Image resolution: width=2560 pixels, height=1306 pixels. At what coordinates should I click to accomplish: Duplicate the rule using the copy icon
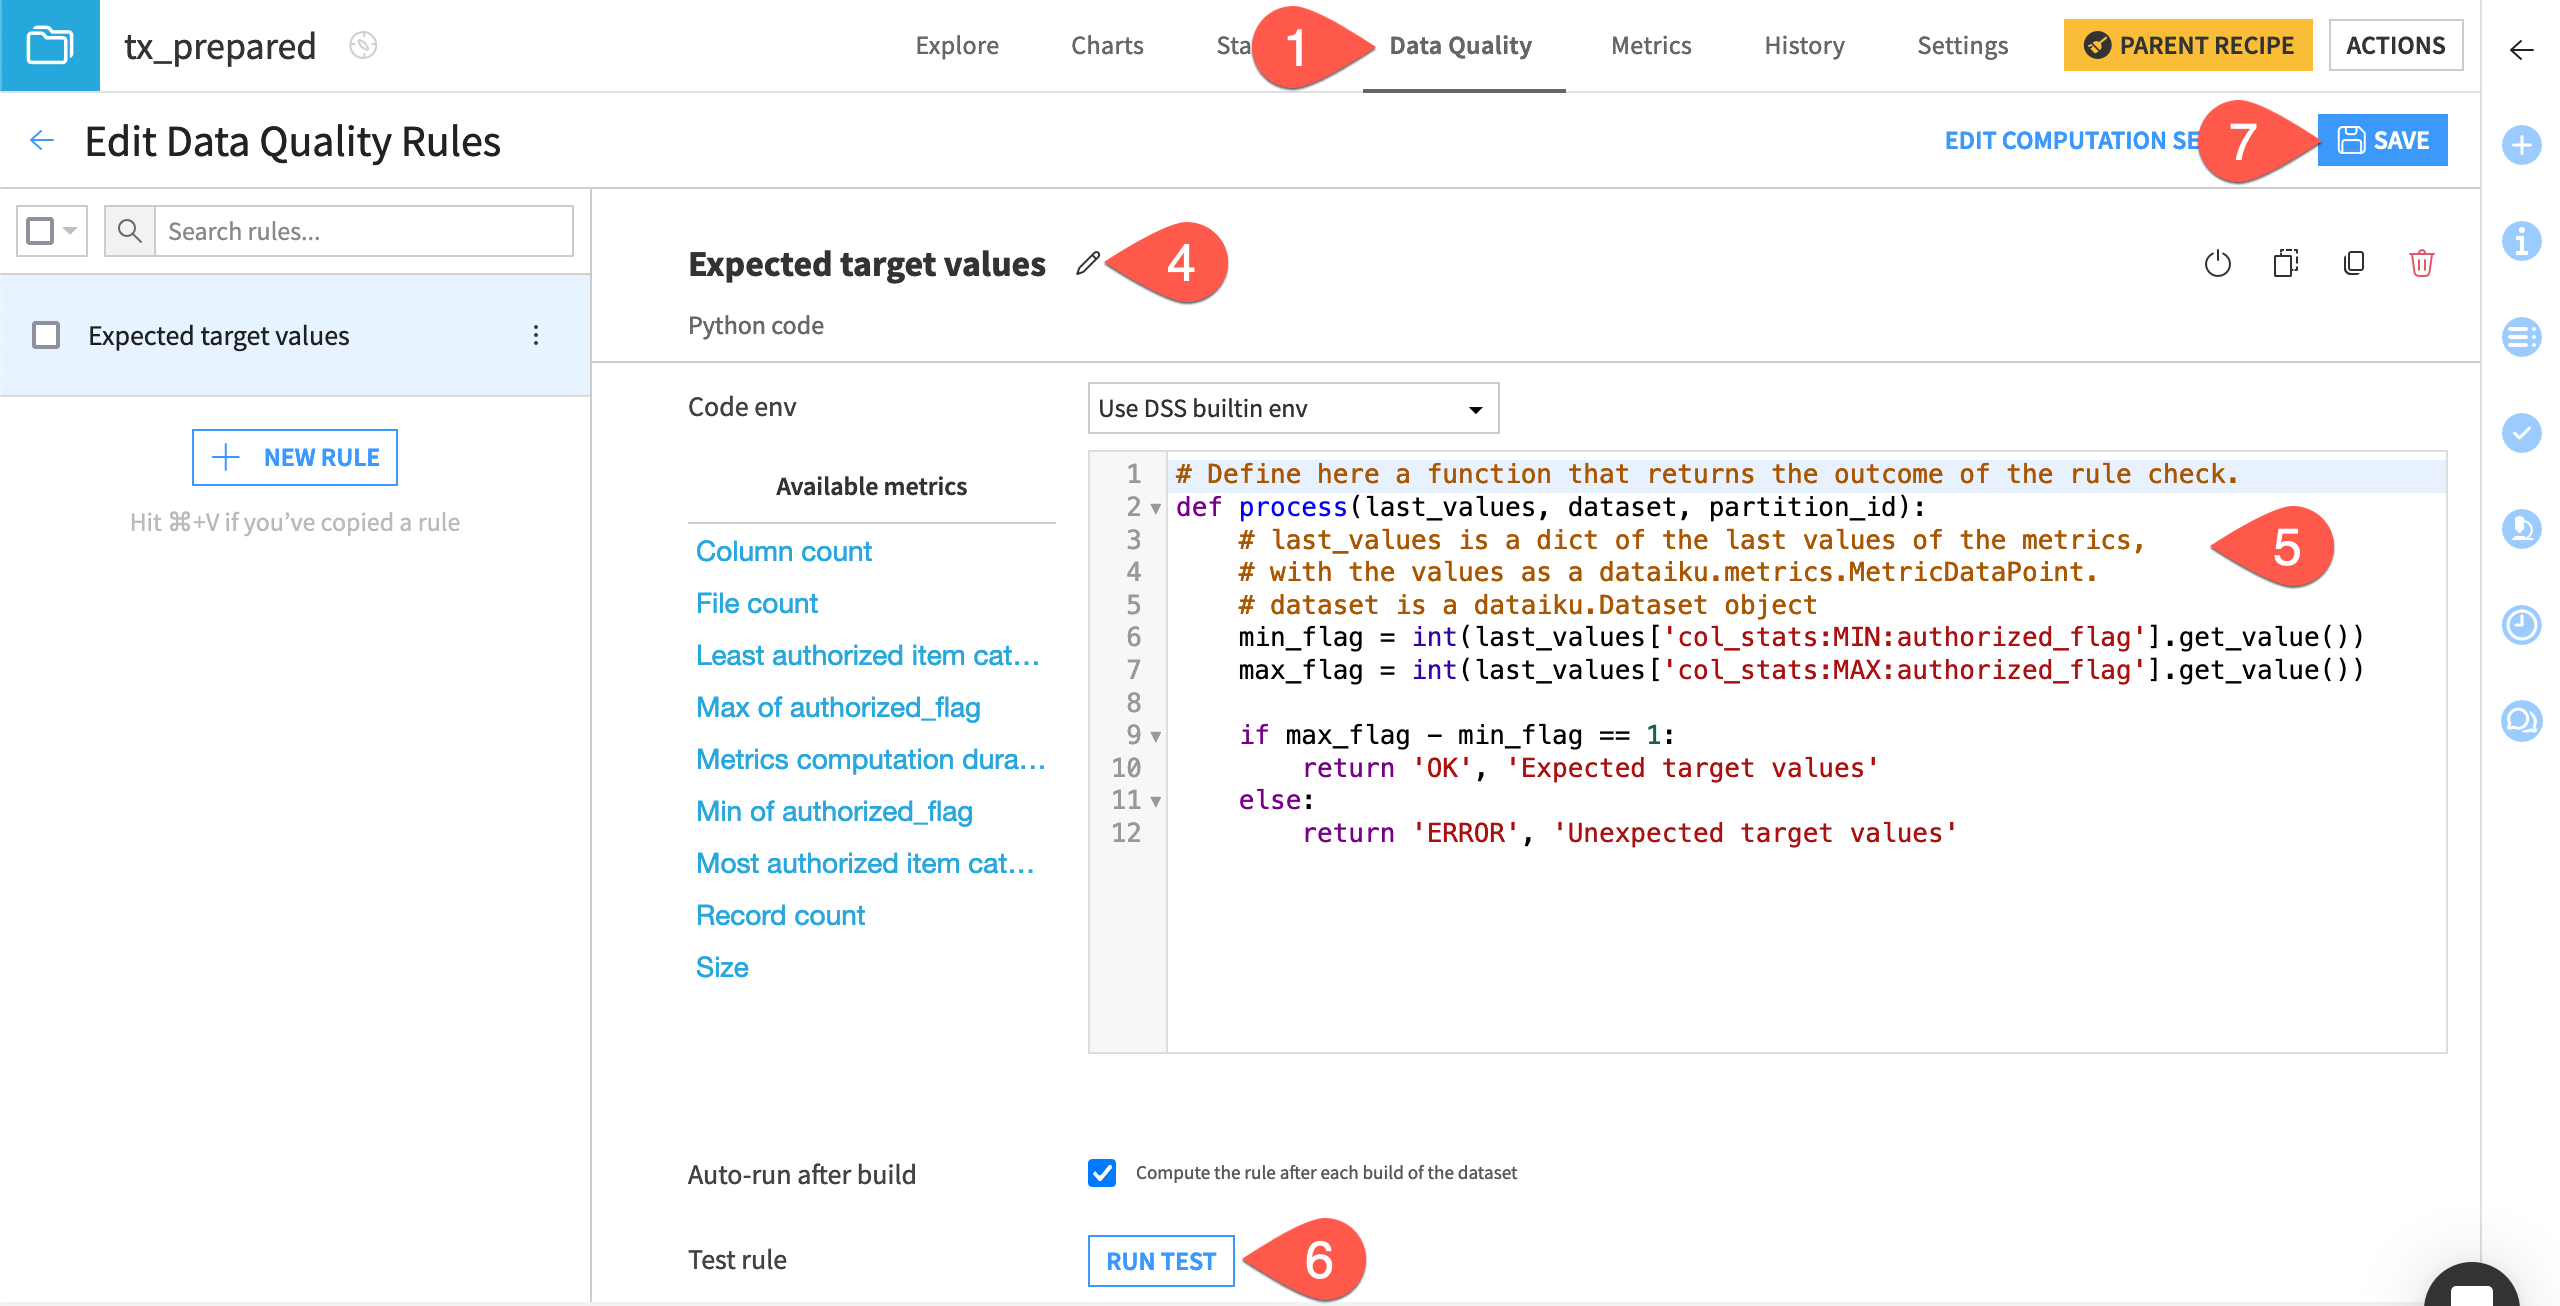(2353, 264)
